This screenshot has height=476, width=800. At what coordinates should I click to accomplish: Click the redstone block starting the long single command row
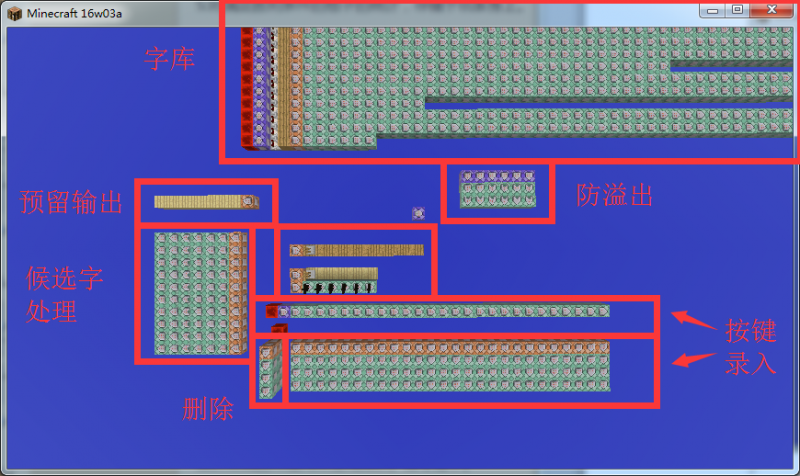271,311
